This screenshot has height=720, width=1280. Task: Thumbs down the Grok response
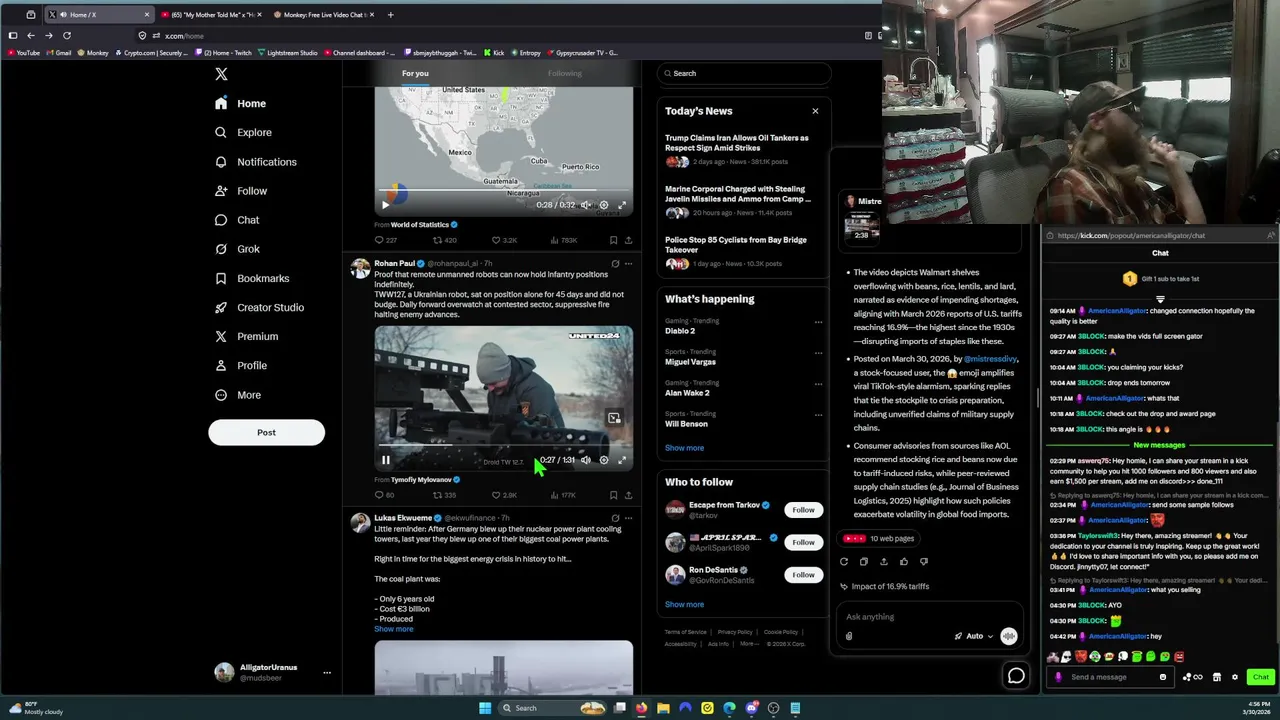pos(924,562)
